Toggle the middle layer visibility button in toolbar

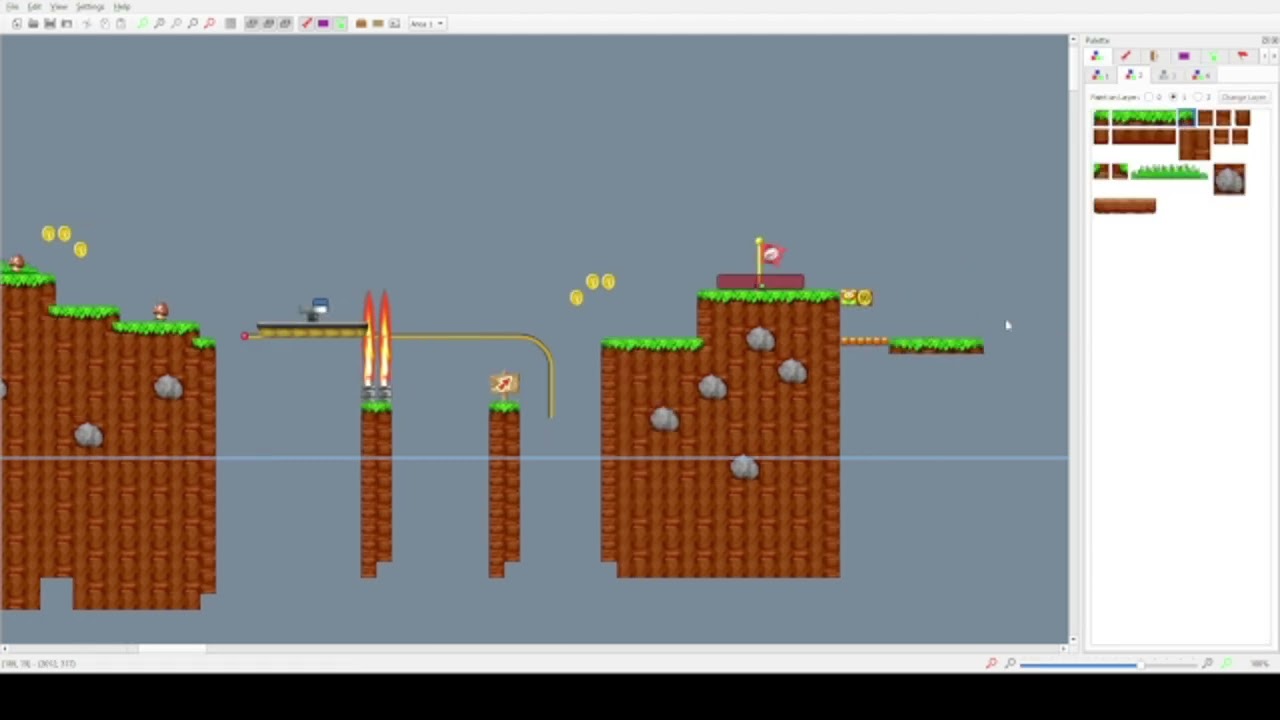click(x=268, y=23)
